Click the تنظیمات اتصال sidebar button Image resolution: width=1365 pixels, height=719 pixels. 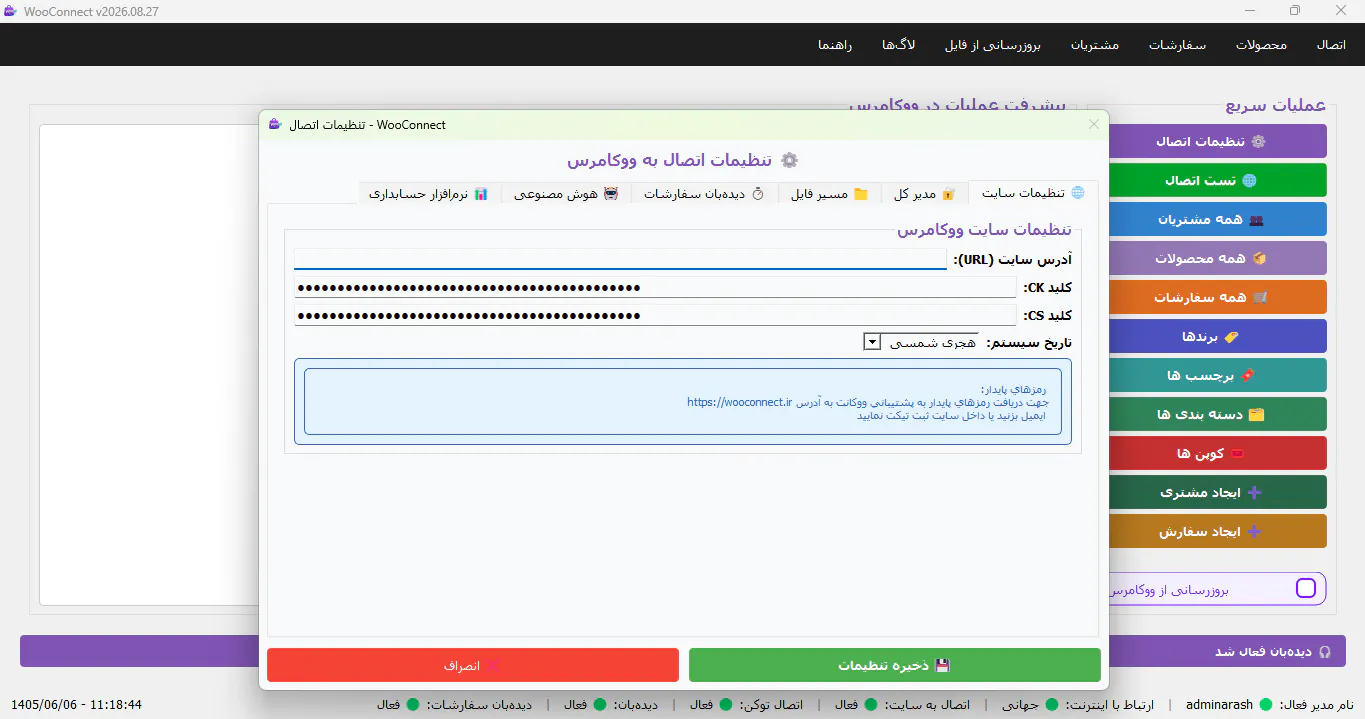(1218, 141)
